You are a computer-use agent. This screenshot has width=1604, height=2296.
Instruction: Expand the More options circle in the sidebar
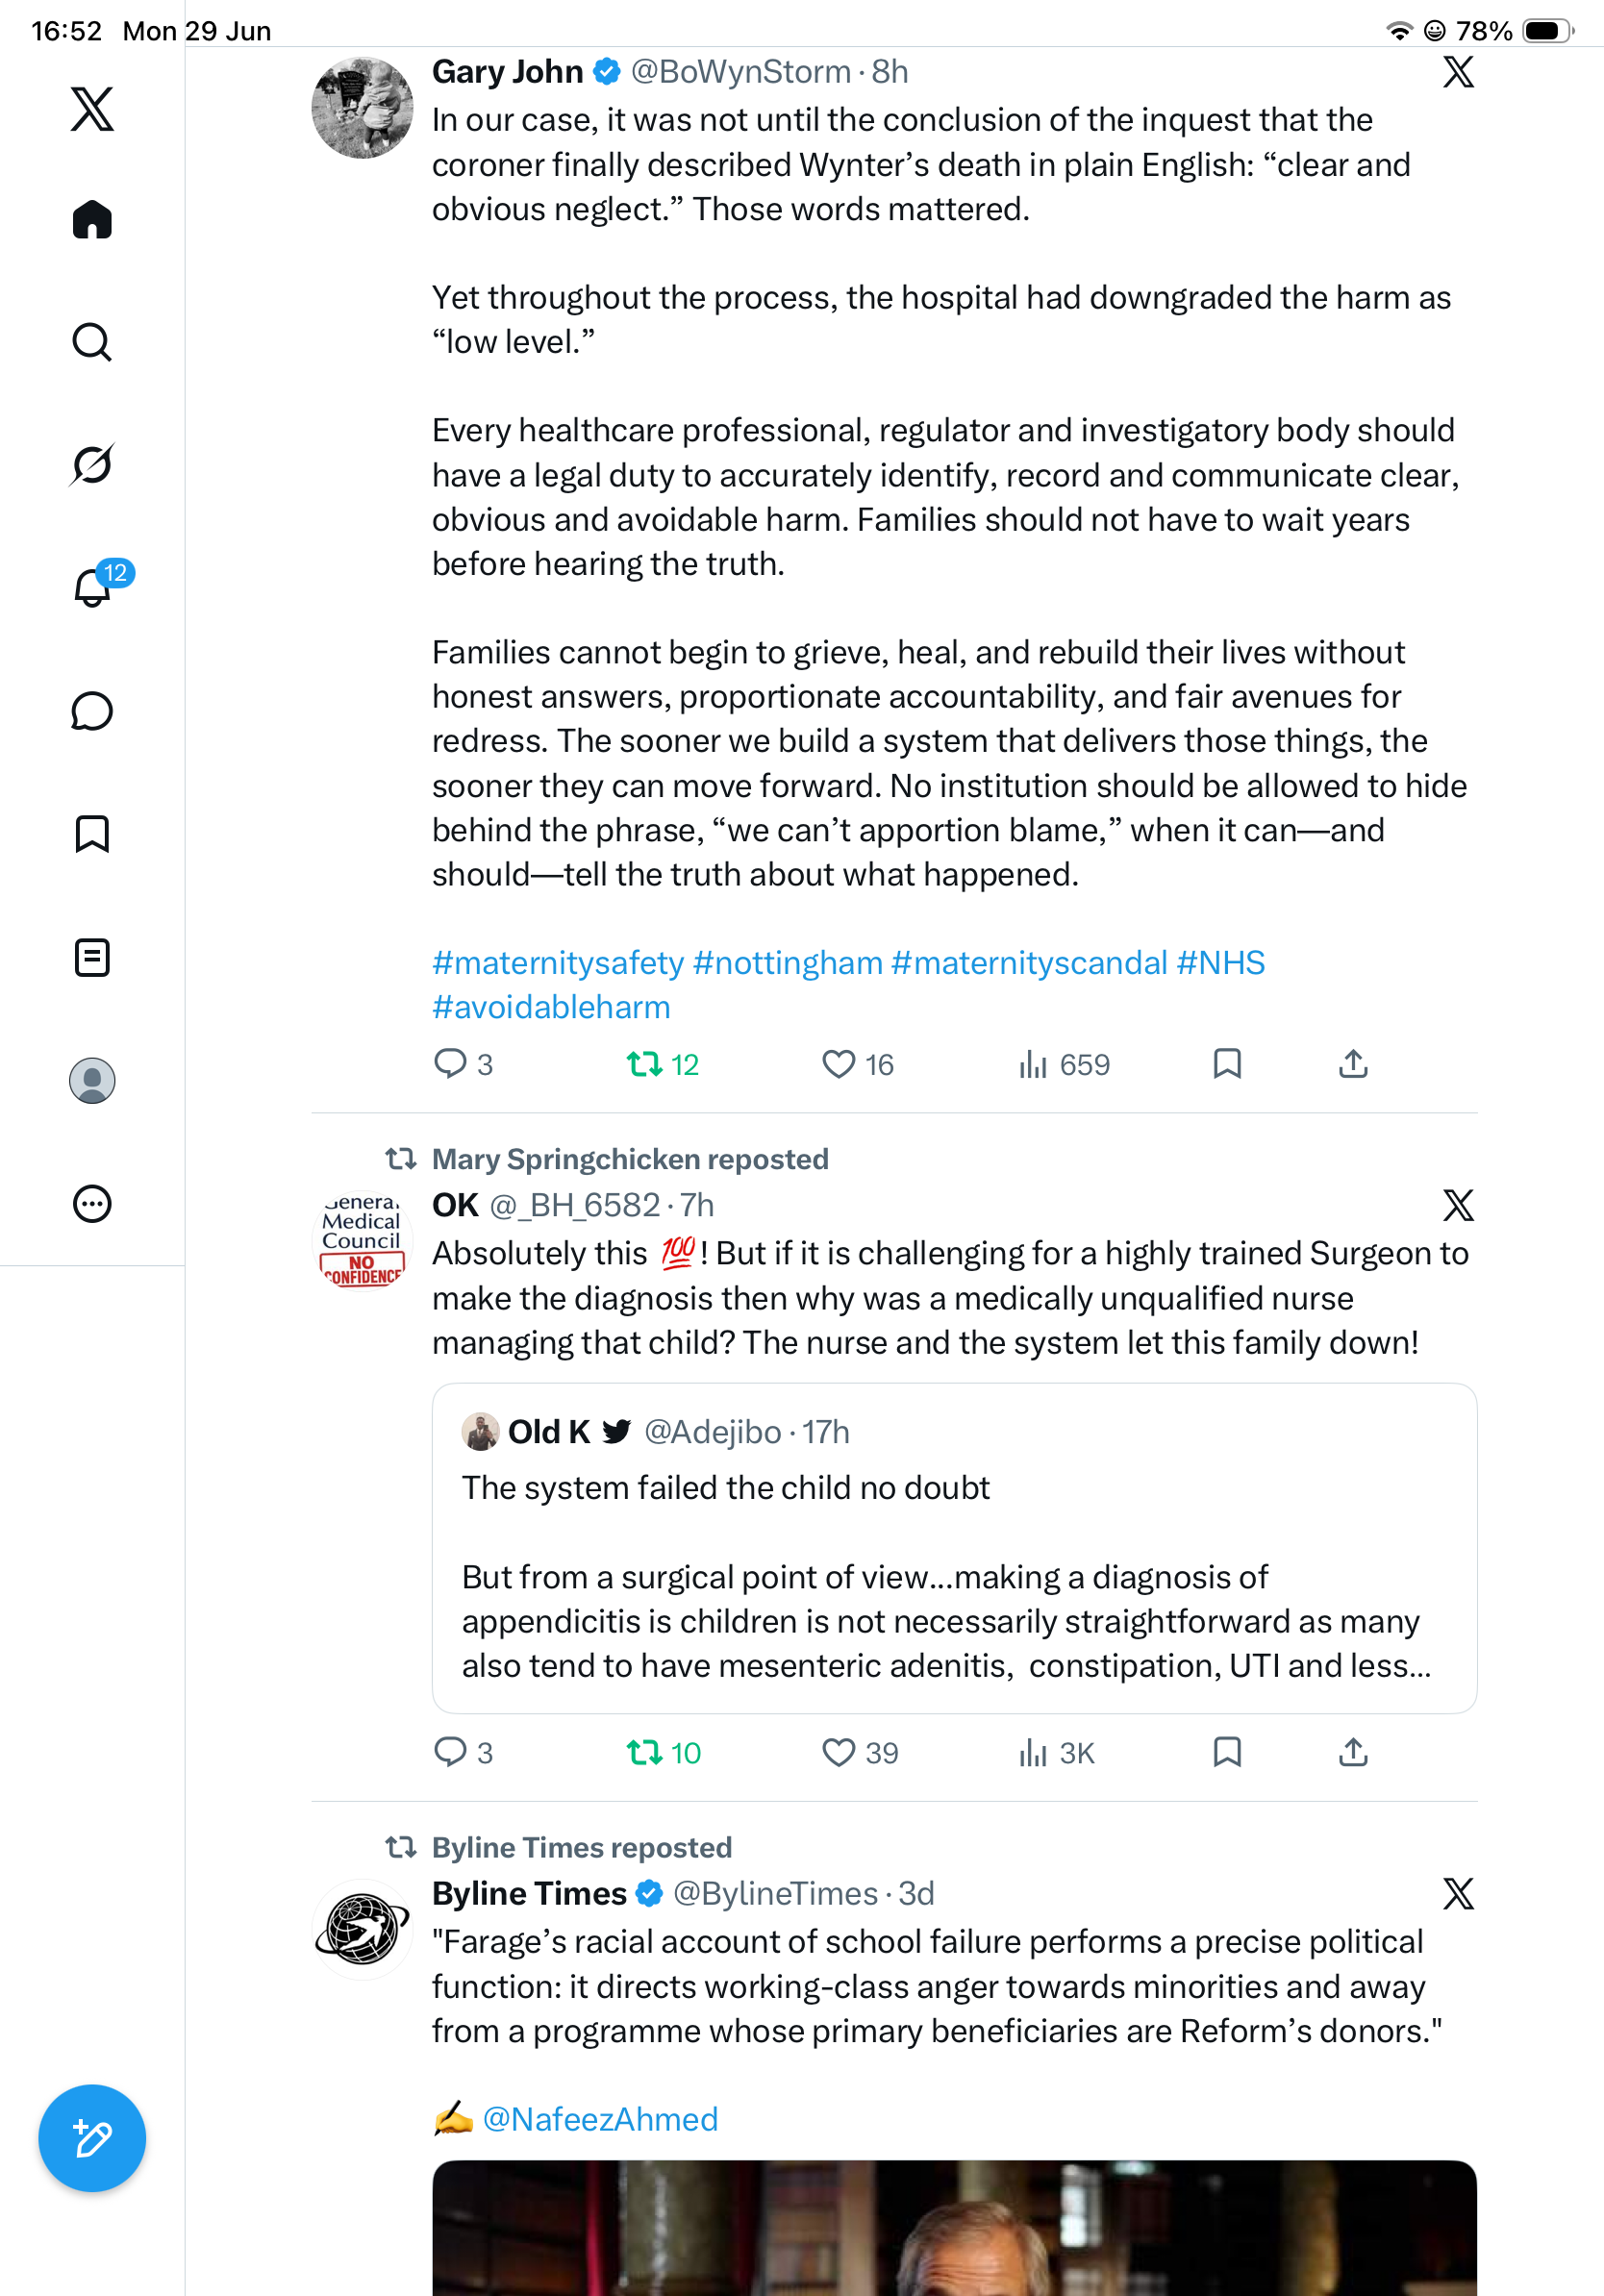pyautogui.click(x=92, y=1203)
